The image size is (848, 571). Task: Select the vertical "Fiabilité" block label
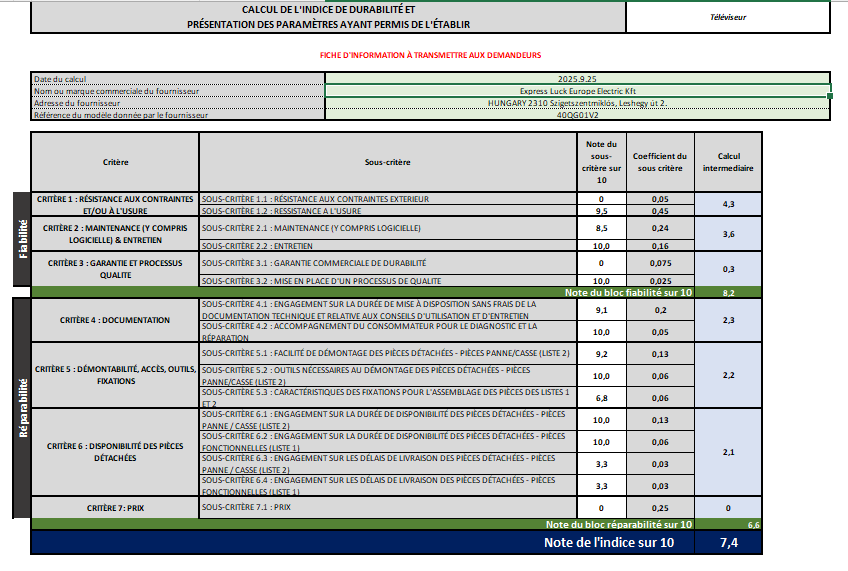(22, 240)
